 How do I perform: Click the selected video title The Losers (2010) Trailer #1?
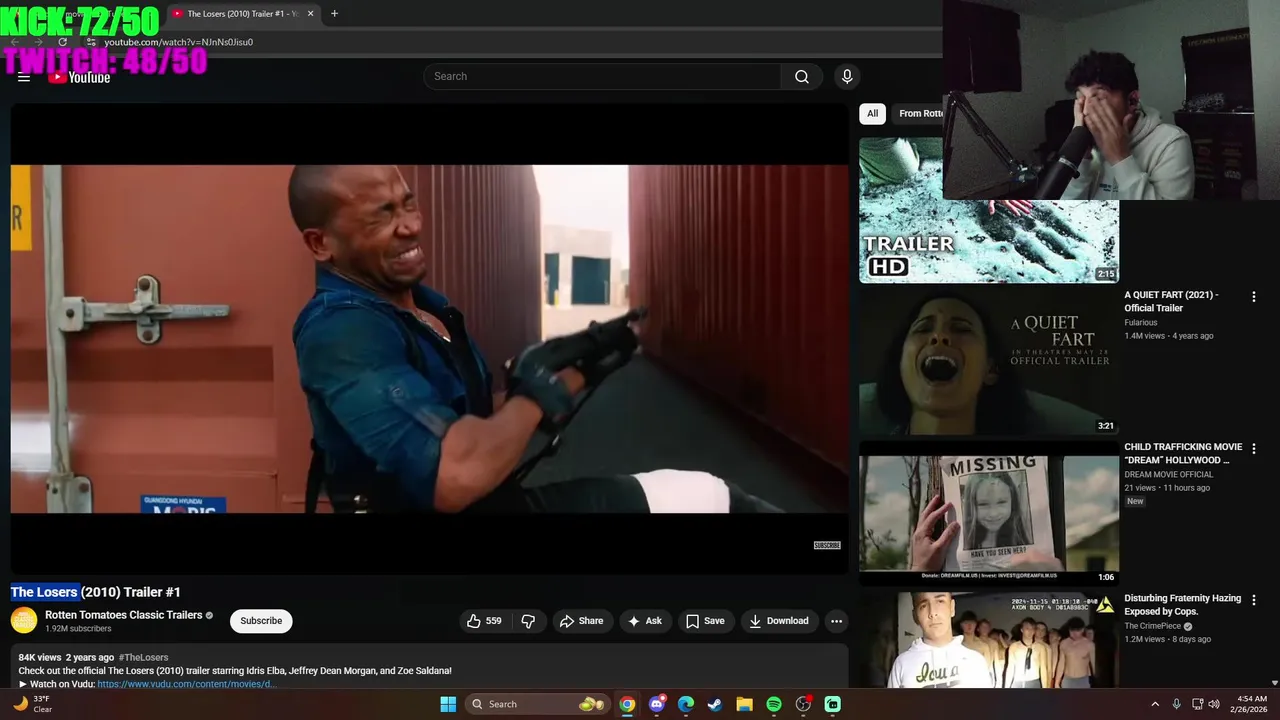click(96, 592)
